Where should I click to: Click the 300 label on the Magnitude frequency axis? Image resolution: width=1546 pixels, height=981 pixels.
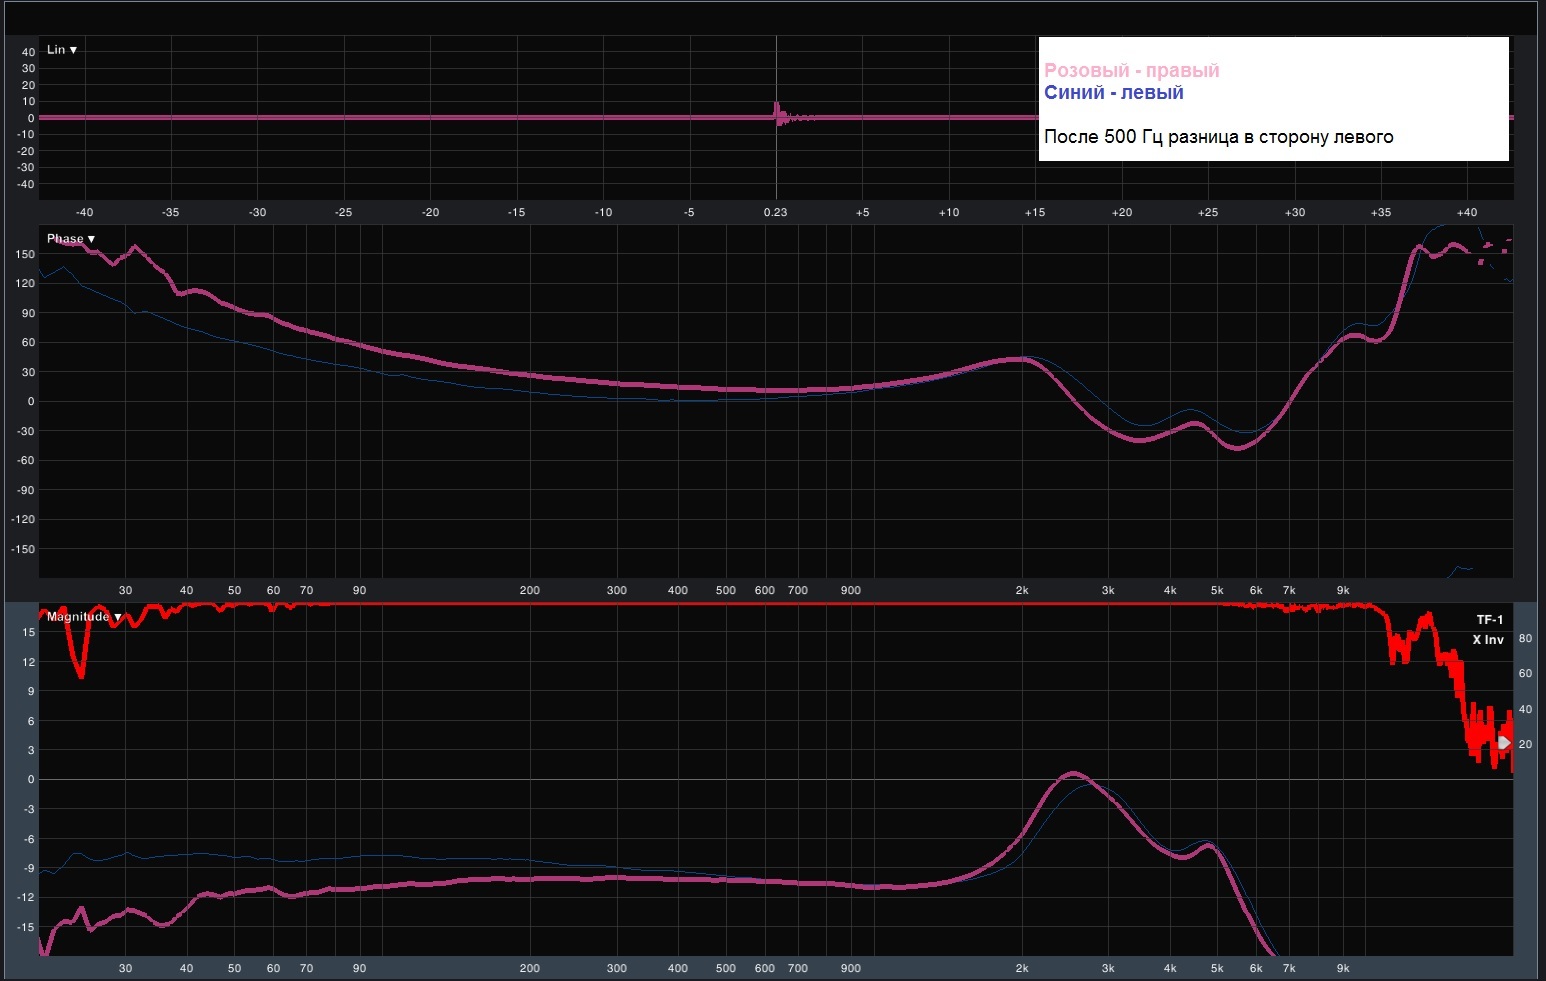(617, 968)
